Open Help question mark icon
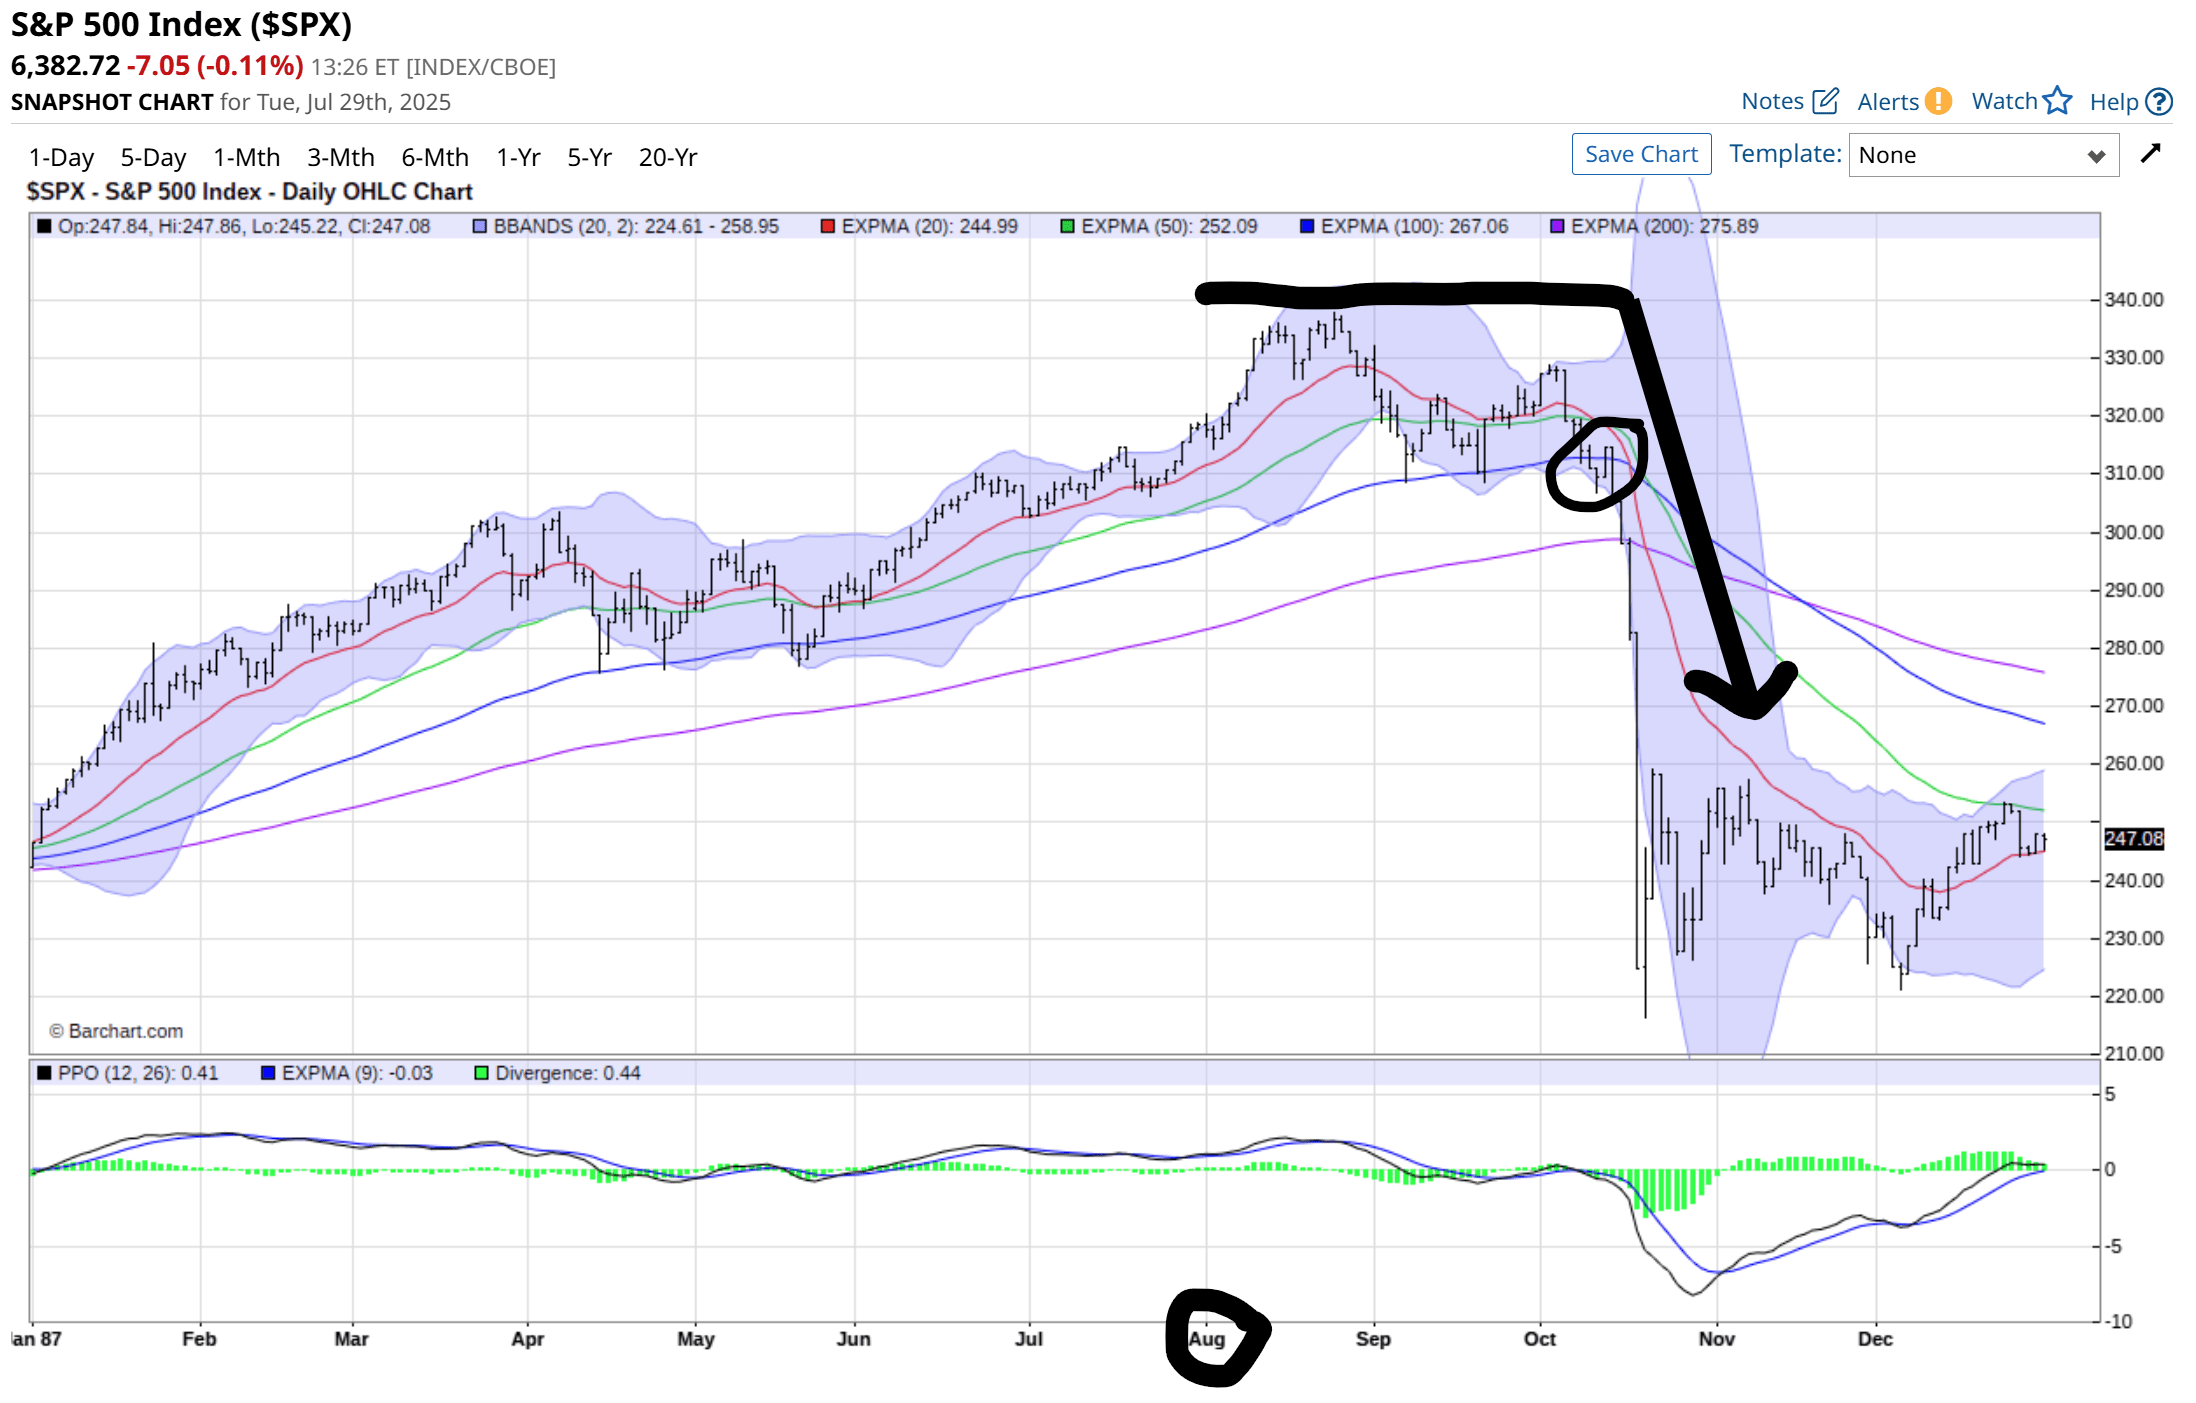2196x1403 pixels. [2160, 102]
